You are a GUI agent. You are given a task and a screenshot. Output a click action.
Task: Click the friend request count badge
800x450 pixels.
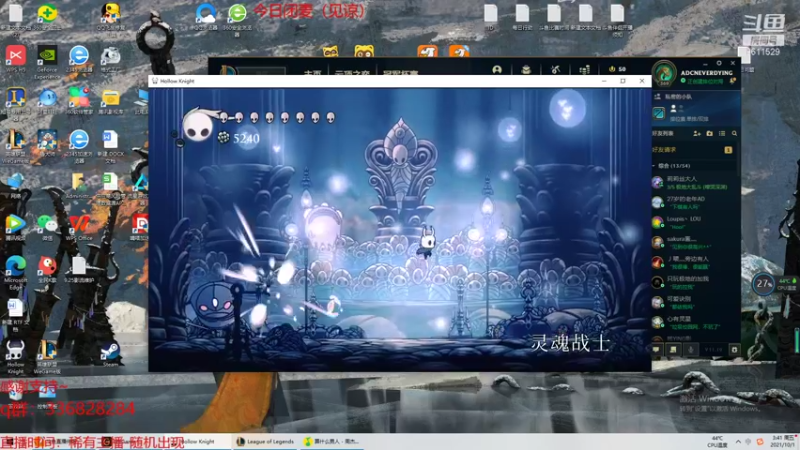[x=728, y=150]
